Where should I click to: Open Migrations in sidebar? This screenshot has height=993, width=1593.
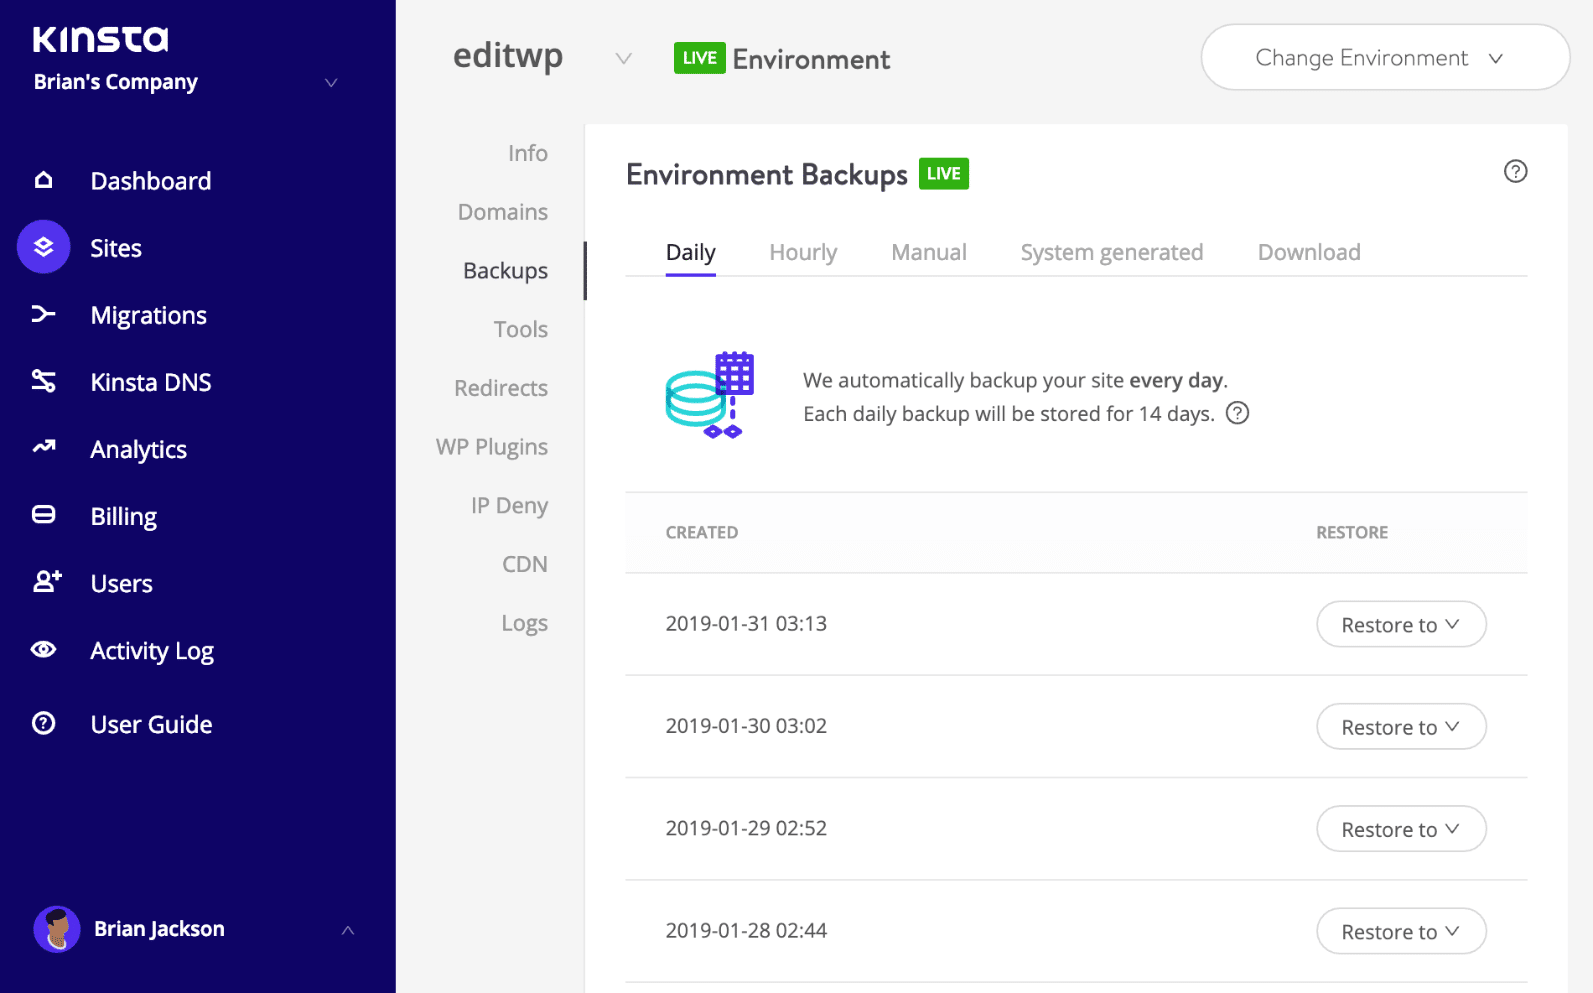(149, 315)
